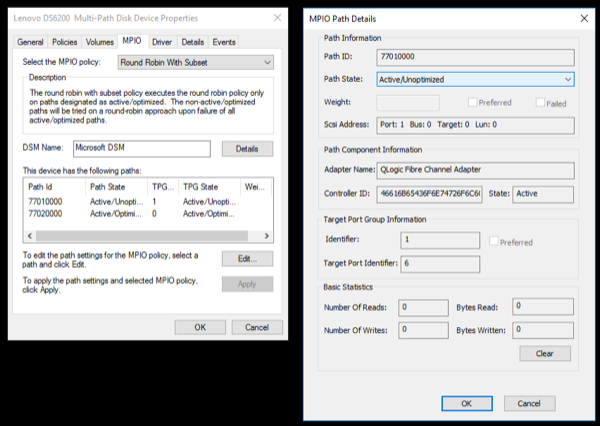Click the Path Id column header
The height and width of the screenshot is (426, 600).
(55, 187)
